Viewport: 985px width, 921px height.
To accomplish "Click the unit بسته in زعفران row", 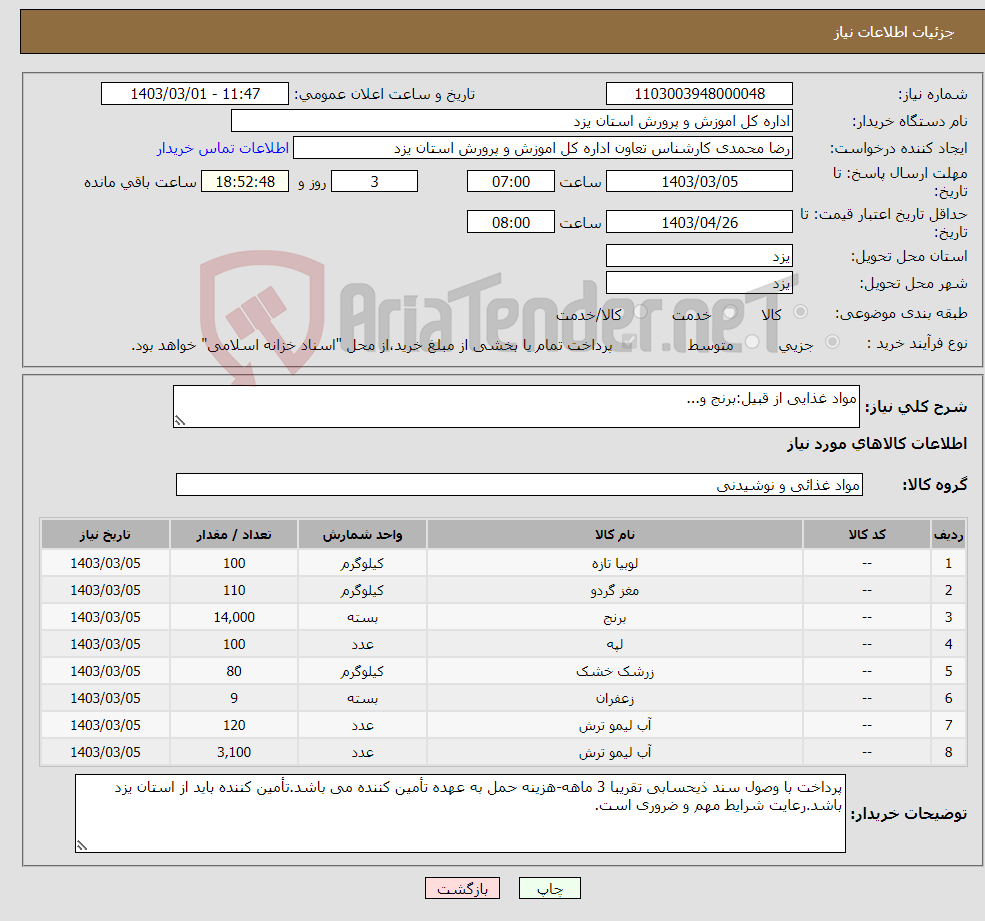I will tap(362, 699).
